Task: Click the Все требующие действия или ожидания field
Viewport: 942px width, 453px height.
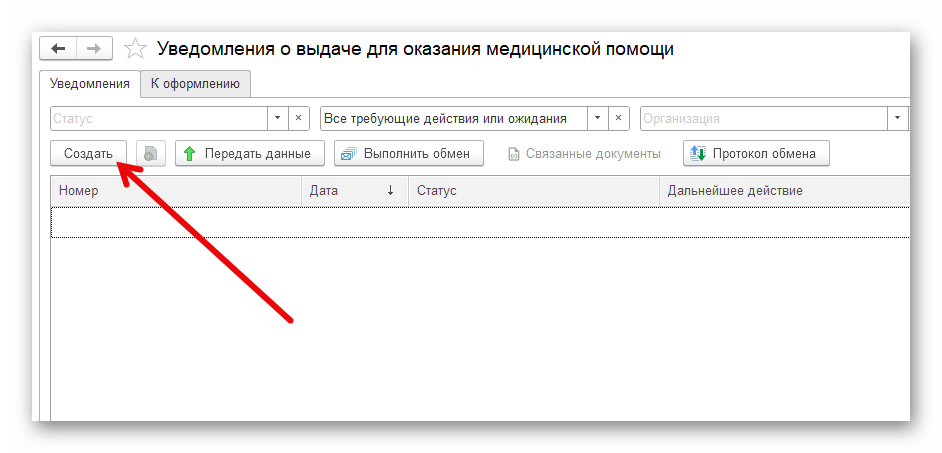Action: pyautogui.click(x=454, y=118)
